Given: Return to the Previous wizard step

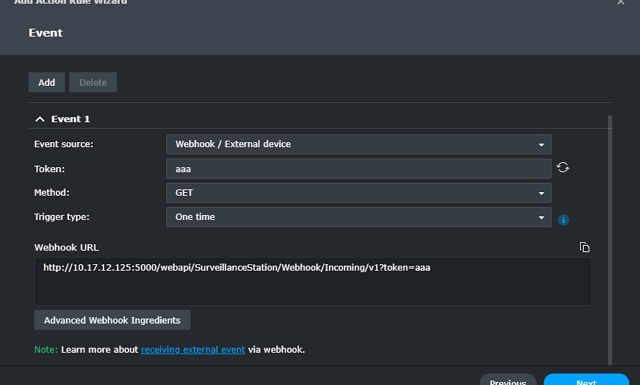Looking at the screenshot, I should [x=508, y=380].
